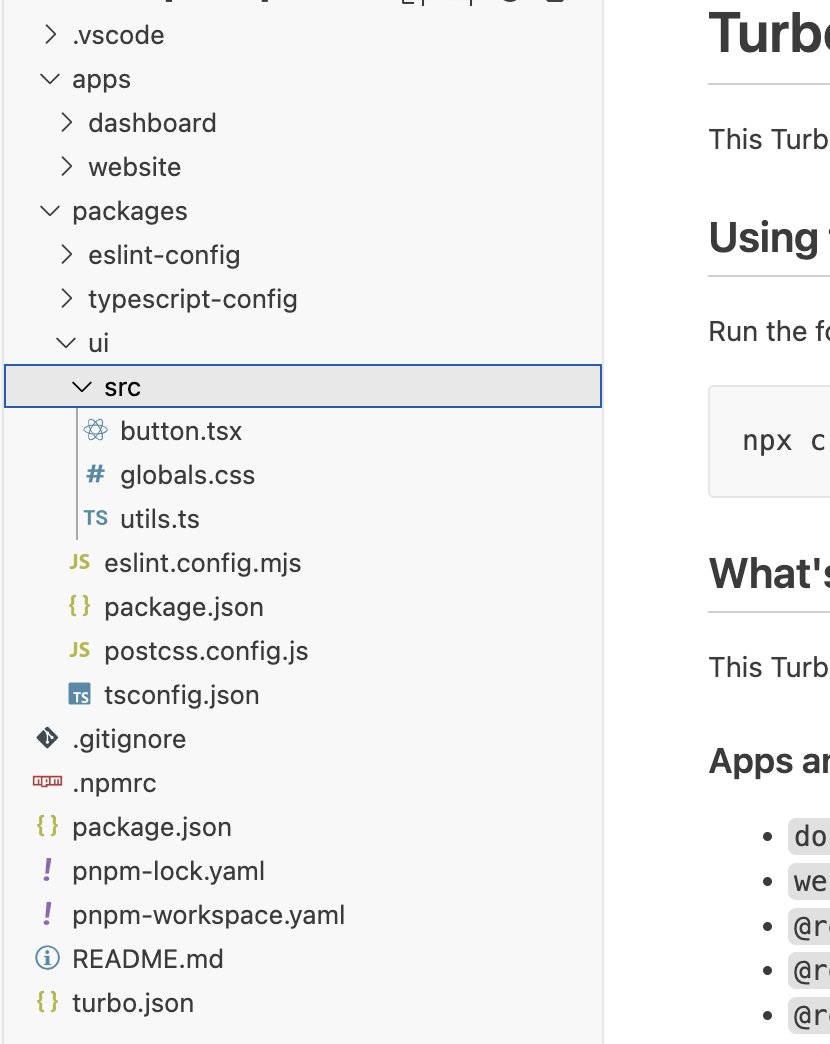Select the ui folder label

[99, 342]
